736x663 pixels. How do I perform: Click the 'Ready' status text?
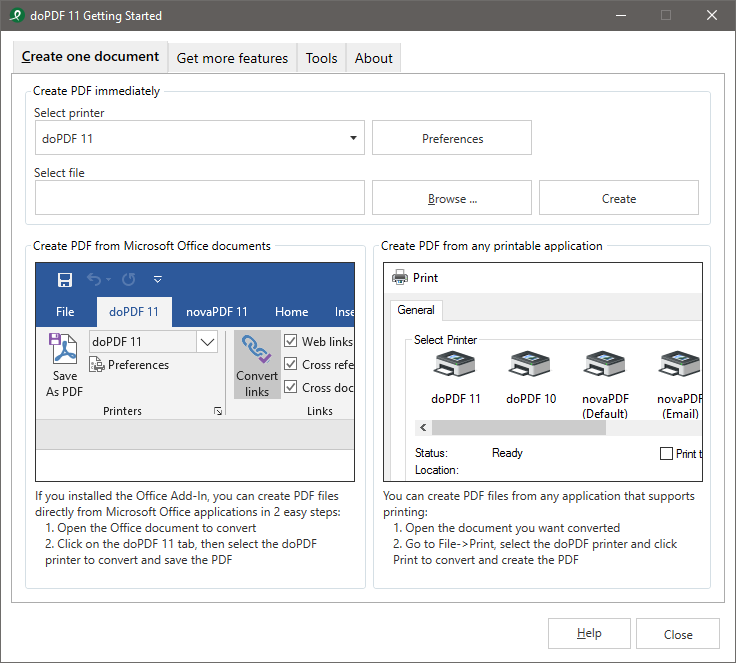click(507, 453)
